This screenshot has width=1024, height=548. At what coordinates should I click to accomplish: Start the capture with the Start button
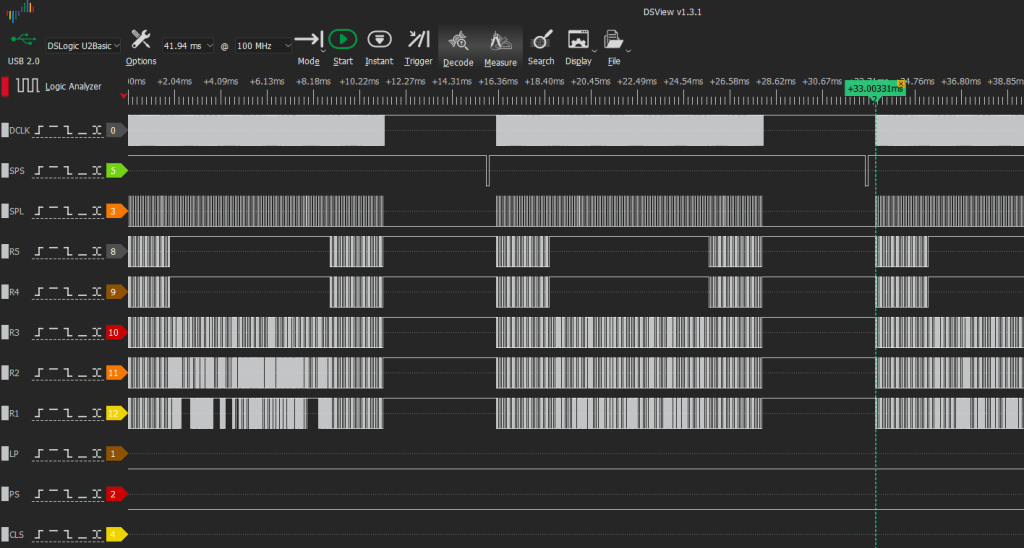[343, 40]
